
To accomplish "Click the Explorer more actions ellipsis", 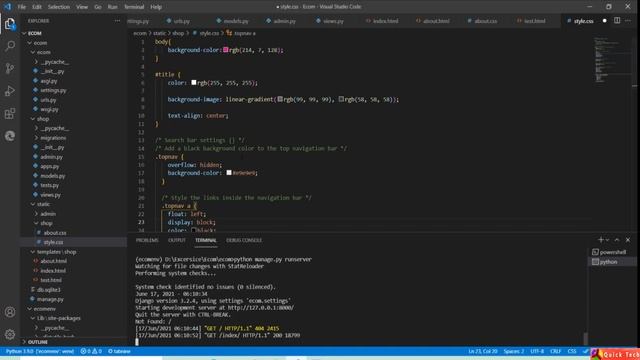I will tap(118, 21).
